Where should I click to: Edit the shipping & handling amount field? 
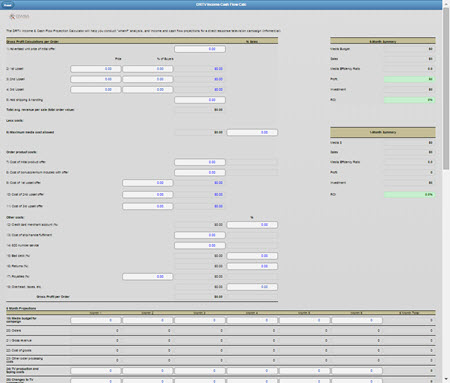pyautogui.click(x=200, y=100)
